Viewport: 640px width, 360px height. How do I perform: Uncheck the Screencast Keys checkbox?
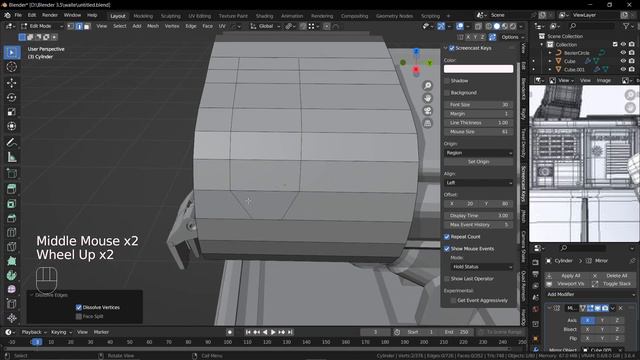(452, 48)
